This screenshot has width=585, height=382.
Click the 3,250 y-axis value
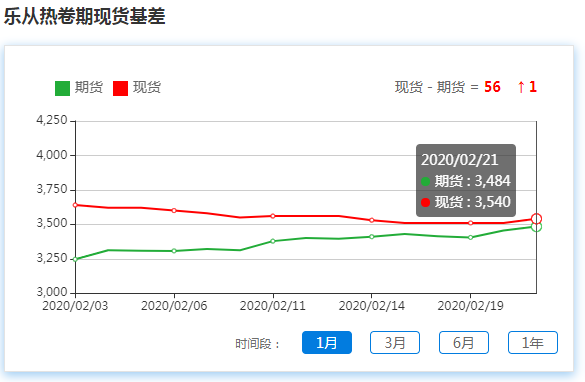[x=52, y=258]
